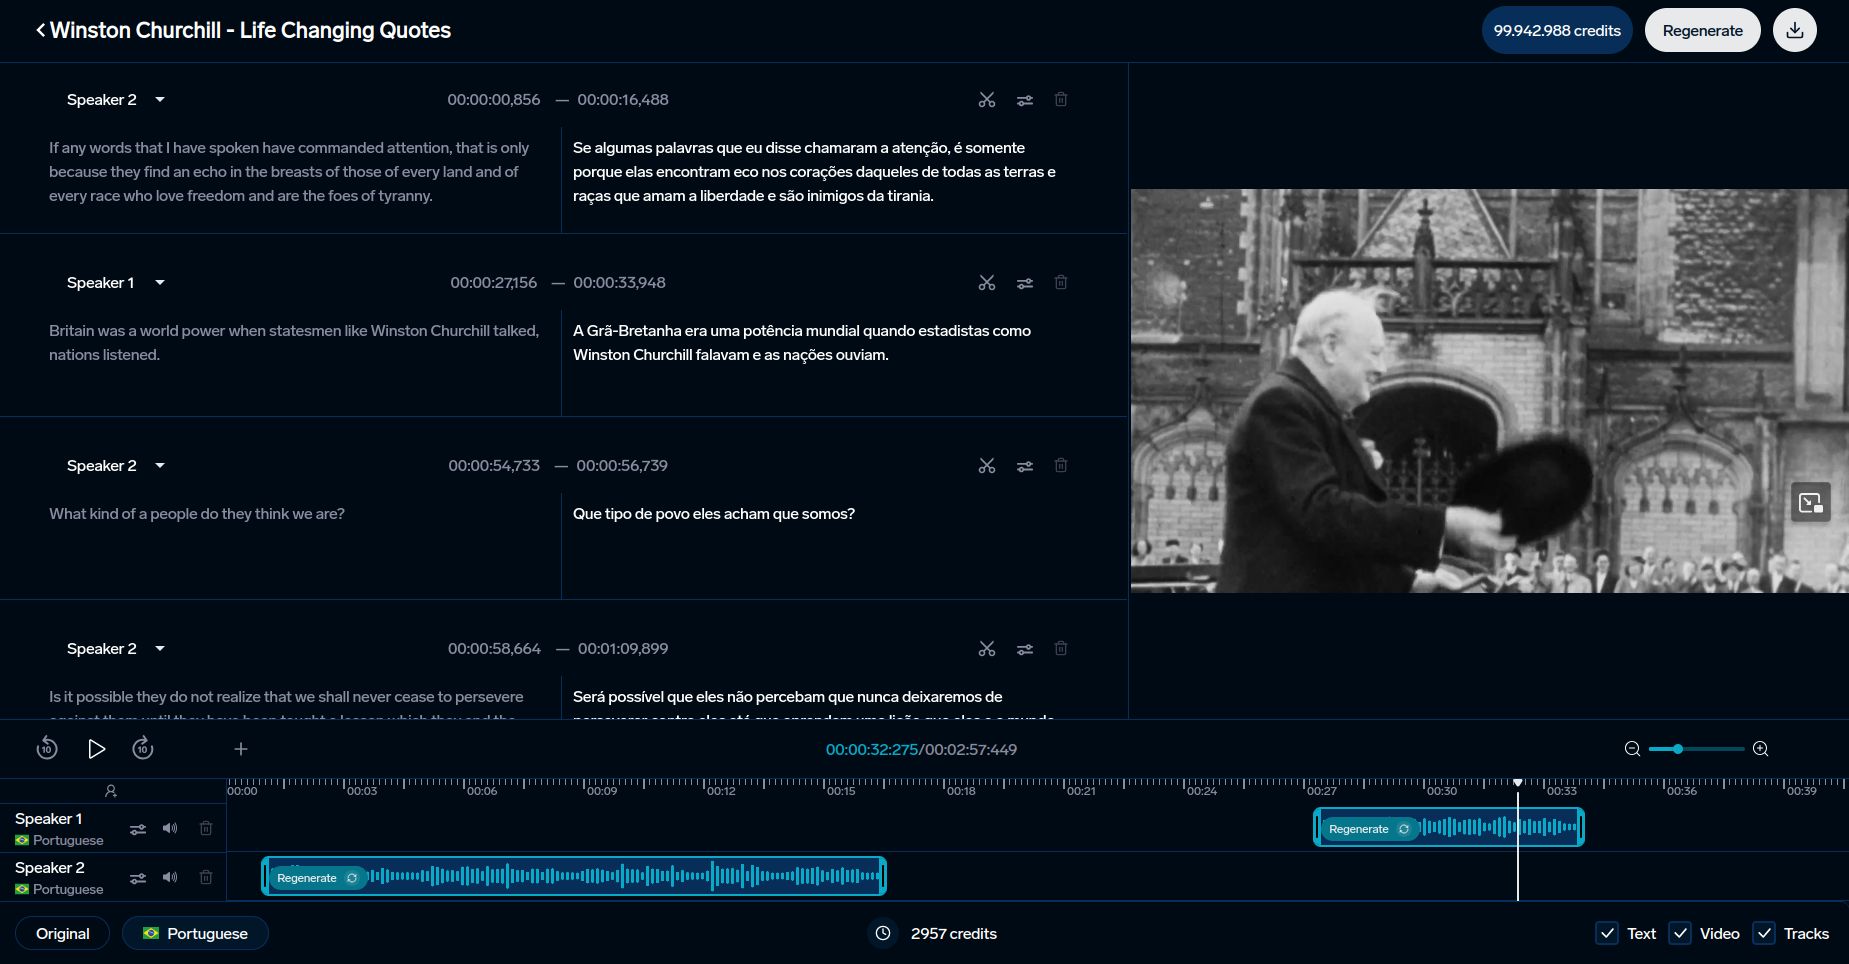1849x964 pixels.
Task: Expand the Speaker 1 dropdown at 00:00:27,156
Action: pos(160,283)
